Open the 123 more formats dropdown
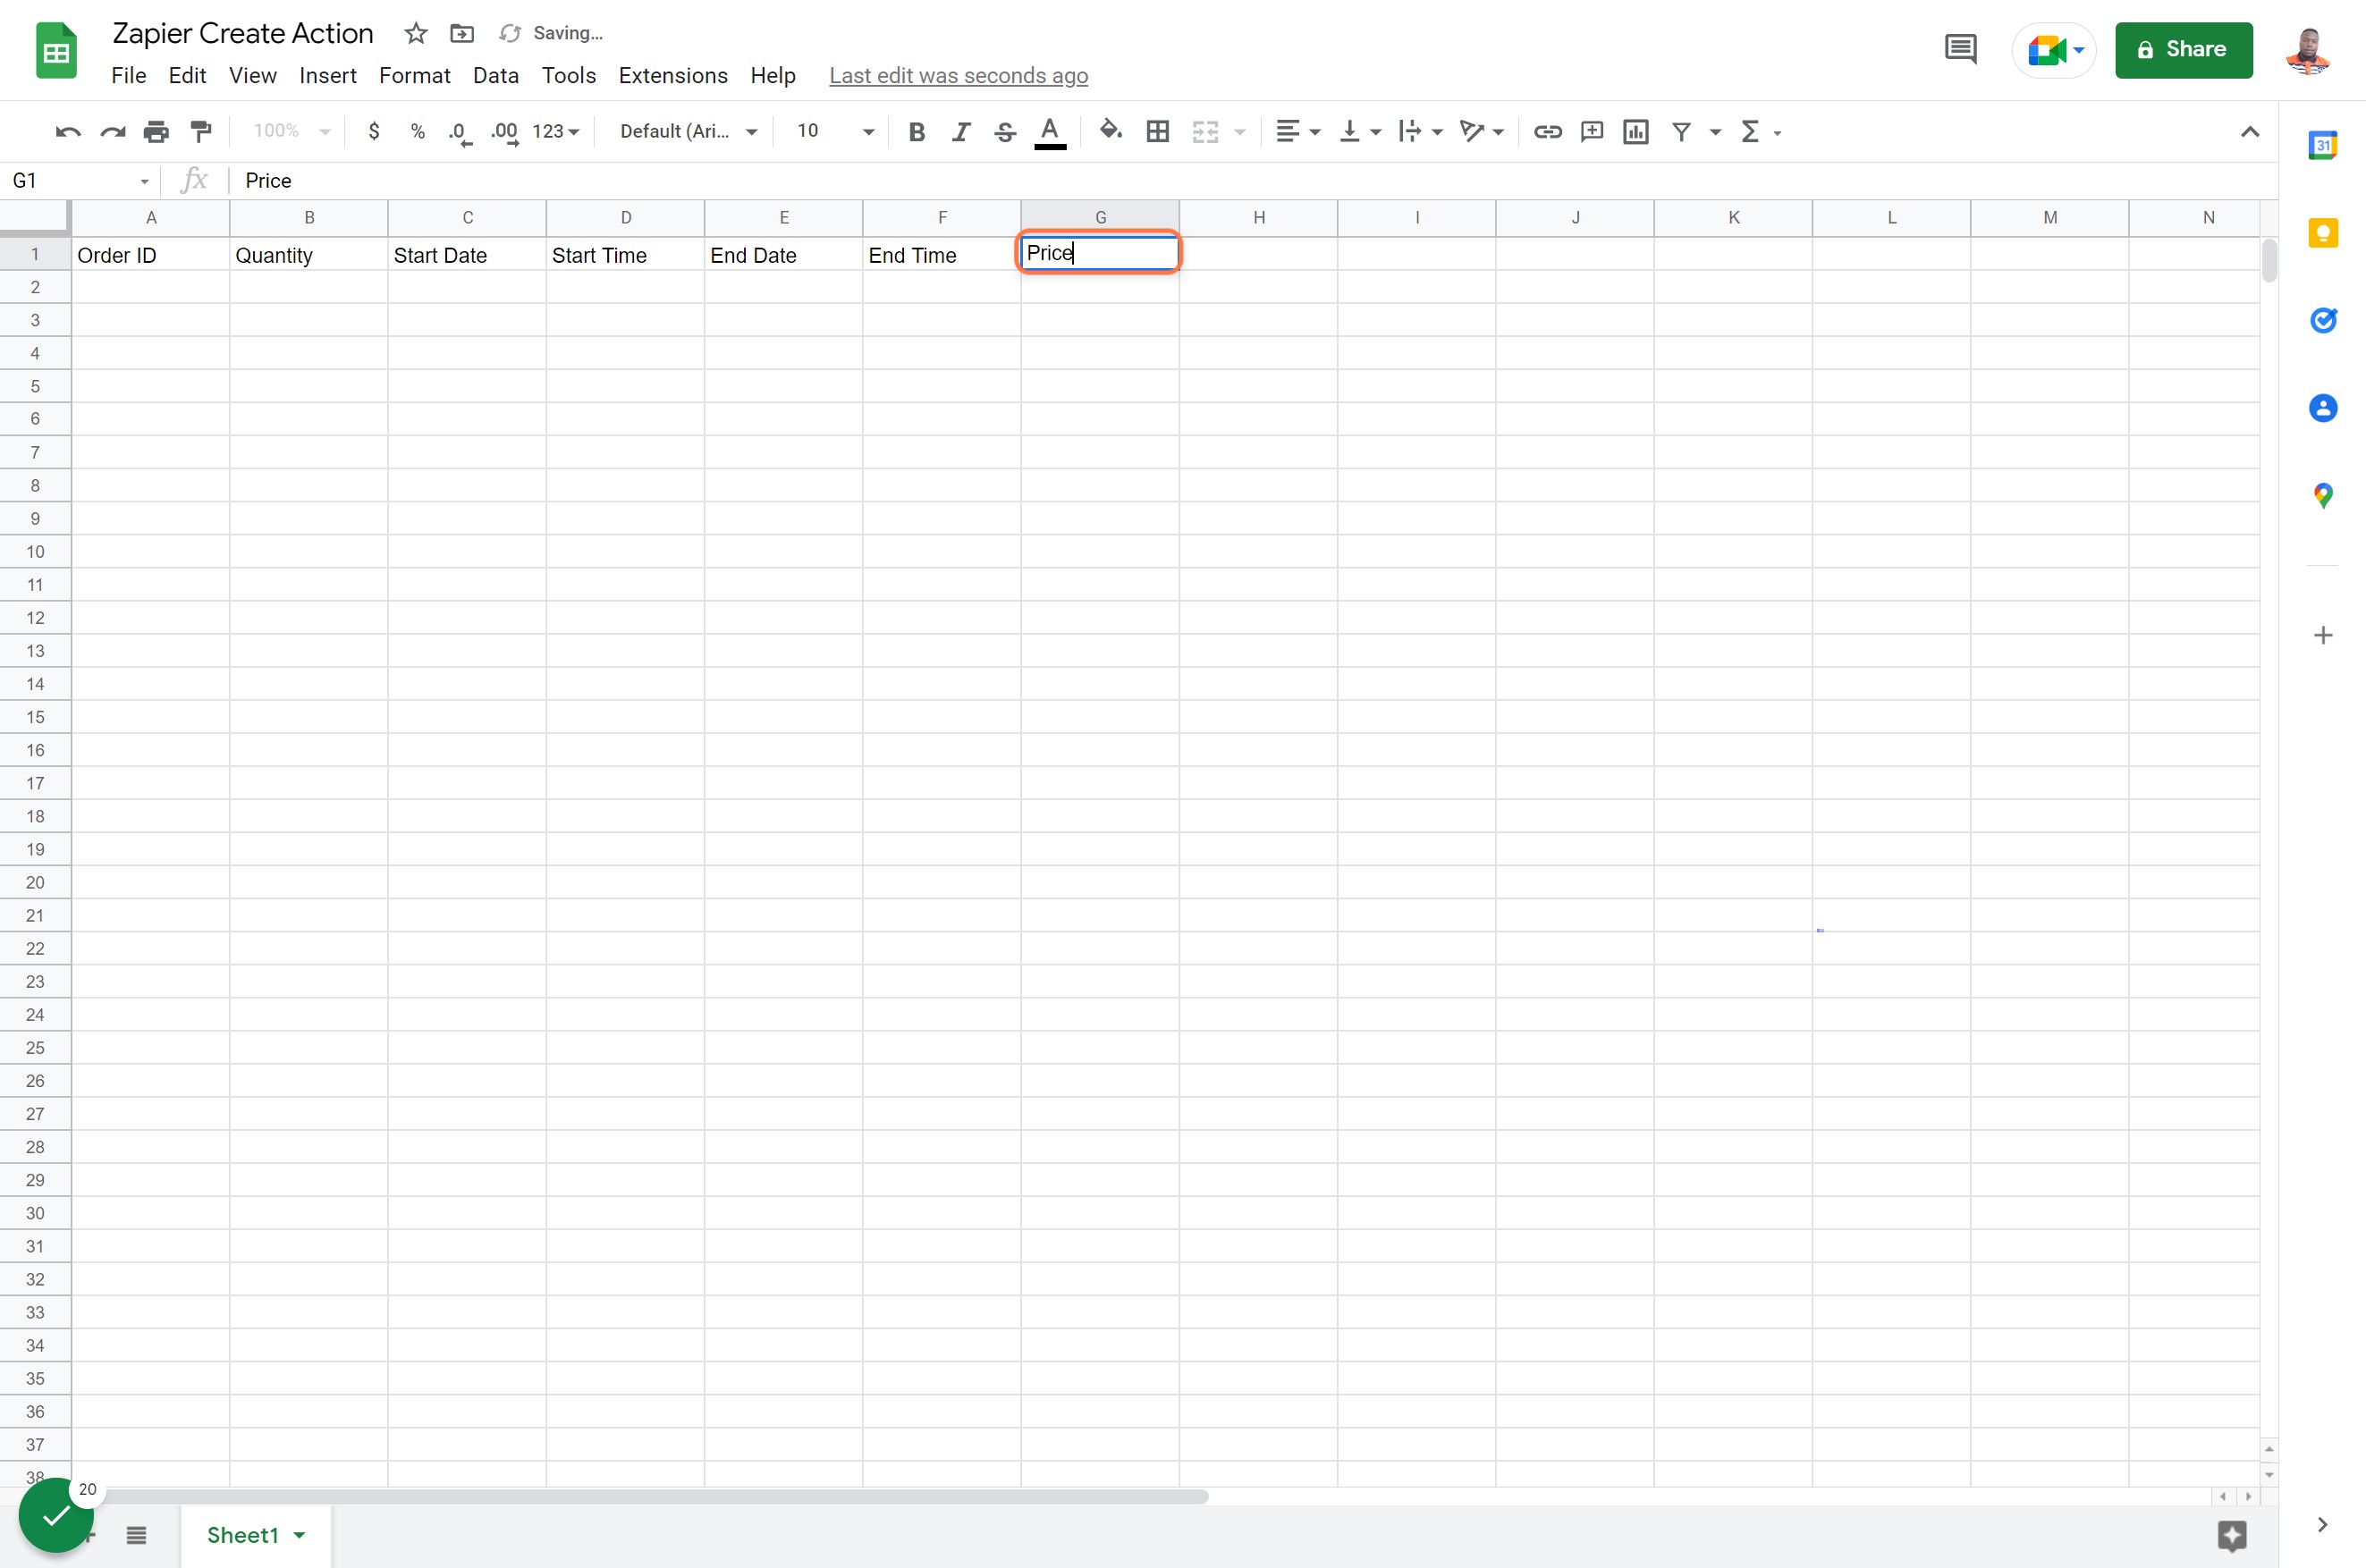 pos(556,131)
